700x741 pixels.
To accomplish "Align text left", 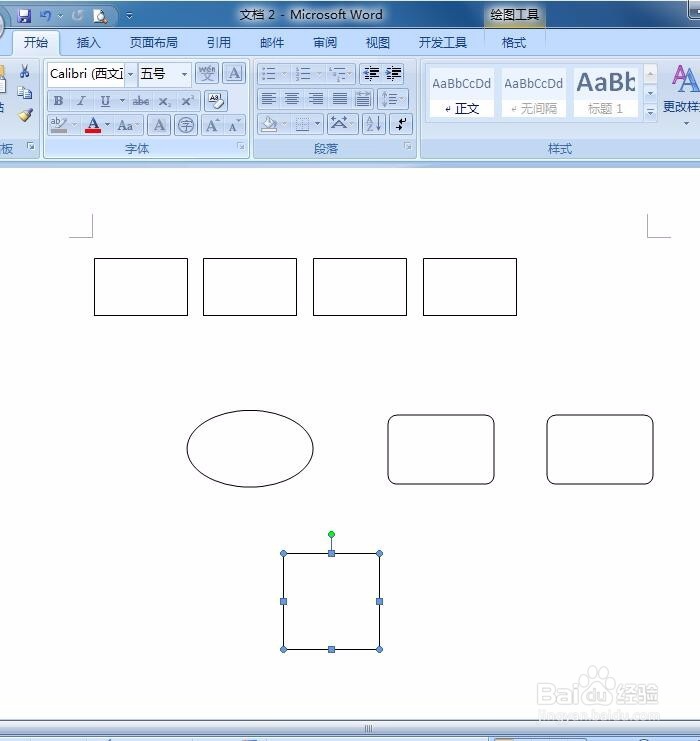I will 269,99.
